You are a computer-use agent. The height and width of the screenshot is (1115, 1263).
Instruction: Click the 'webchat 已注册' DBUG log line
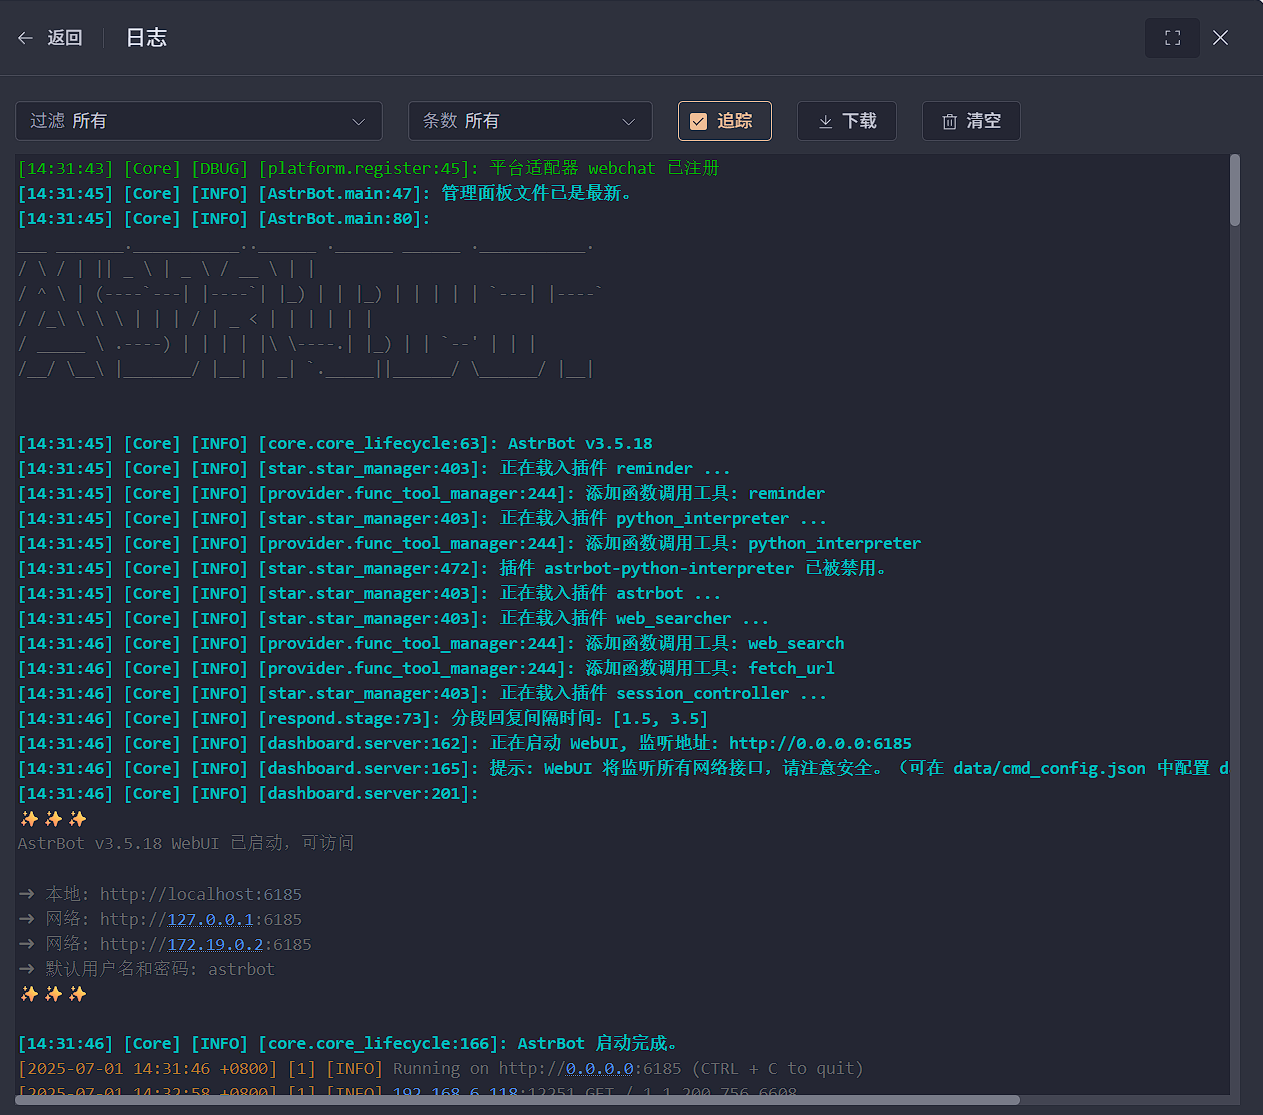pyautogui.click(x=369, y=169)
